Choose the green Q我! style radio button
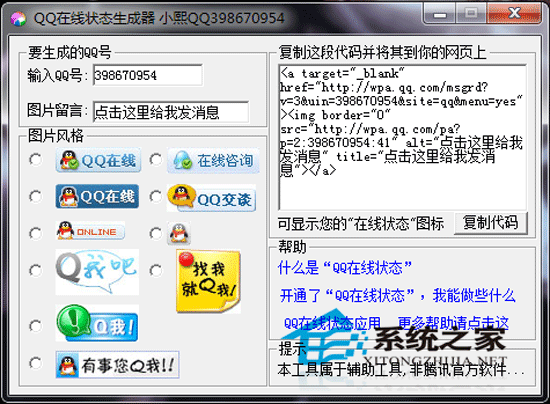Screen dimensions: 550x404 pos(35,326)
